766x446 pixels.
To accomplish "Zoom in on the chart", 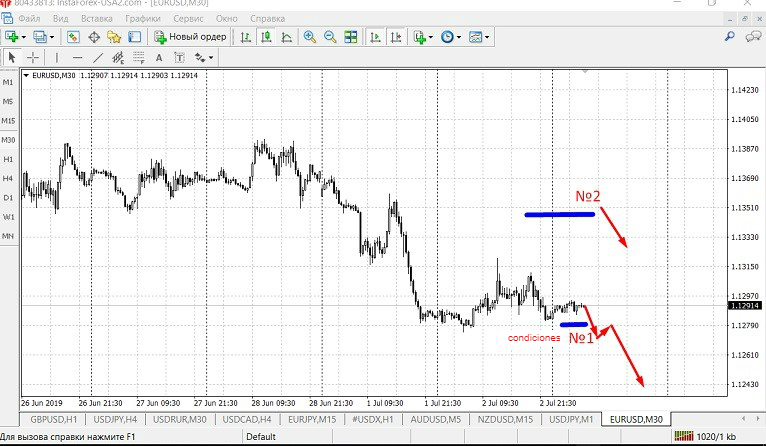I will pos(310,37).
